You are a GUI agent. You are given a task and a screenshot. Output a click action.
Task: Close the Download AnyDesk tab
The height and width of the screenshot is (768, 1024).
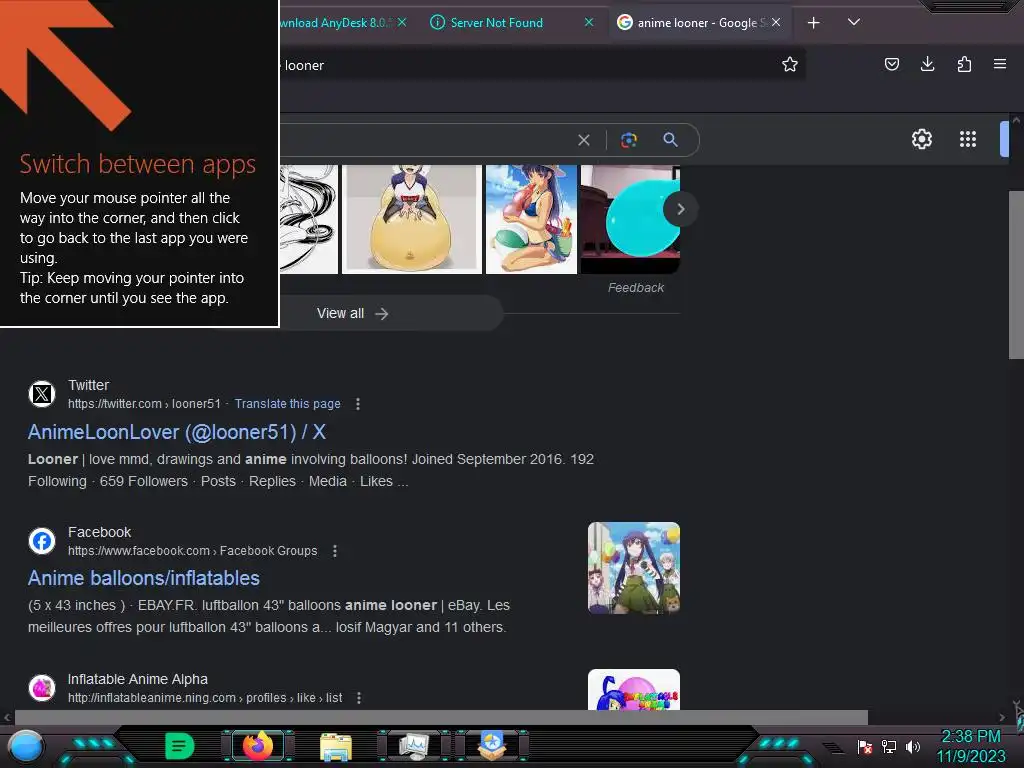[402, 22]
